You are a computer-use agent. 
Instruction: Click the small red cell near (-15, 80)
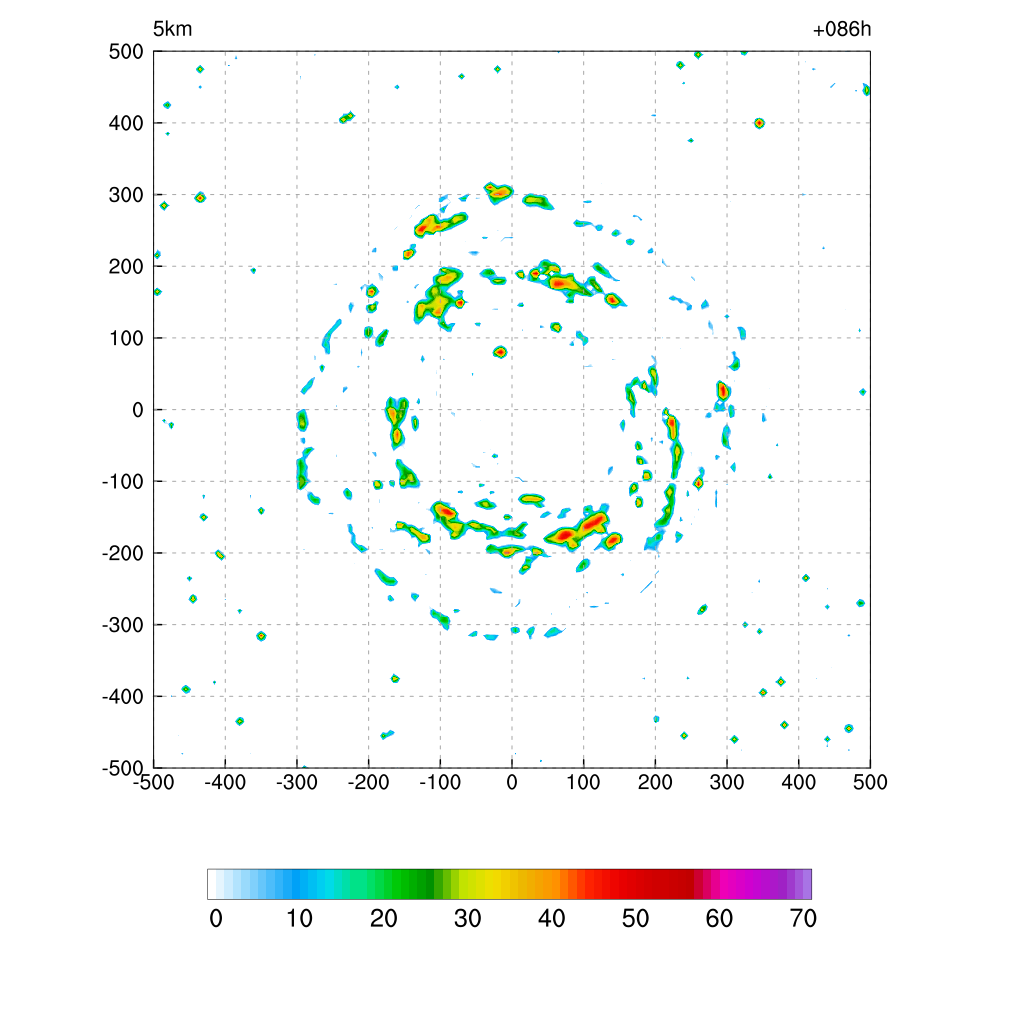click(500, 352)
